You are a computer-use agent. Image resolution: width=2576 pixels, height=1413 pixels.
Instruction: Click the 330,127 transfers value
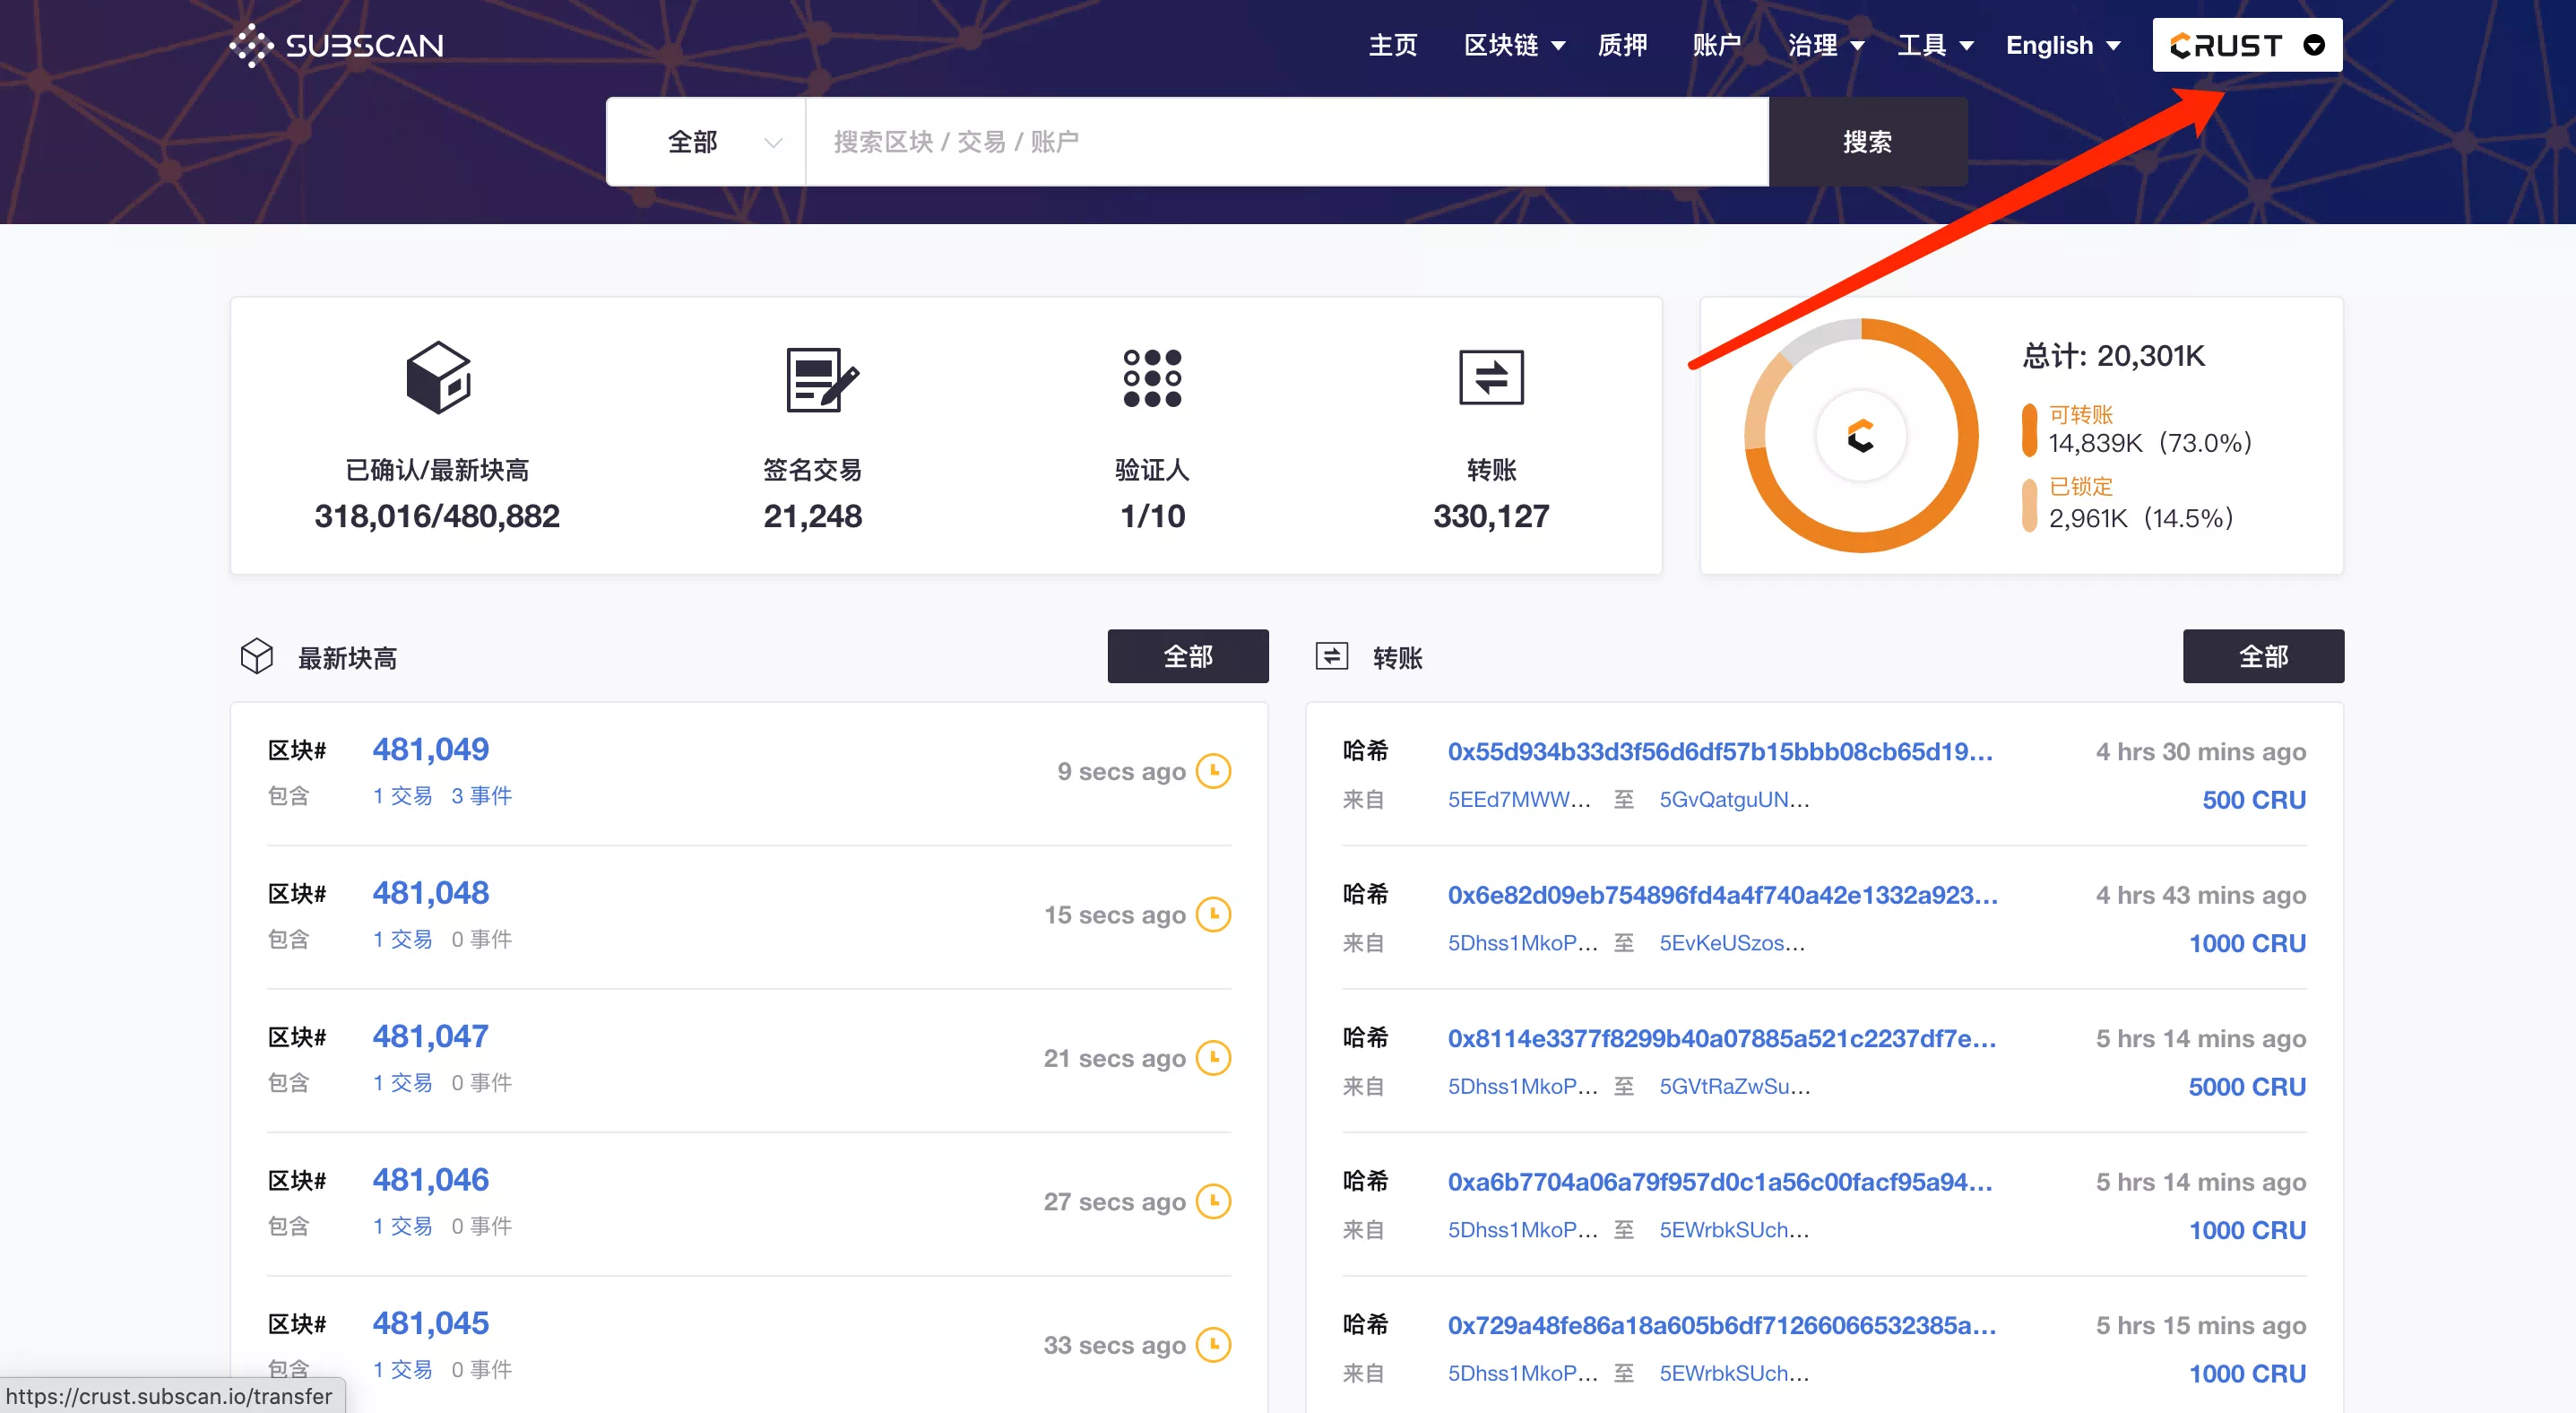(1491, 516)
